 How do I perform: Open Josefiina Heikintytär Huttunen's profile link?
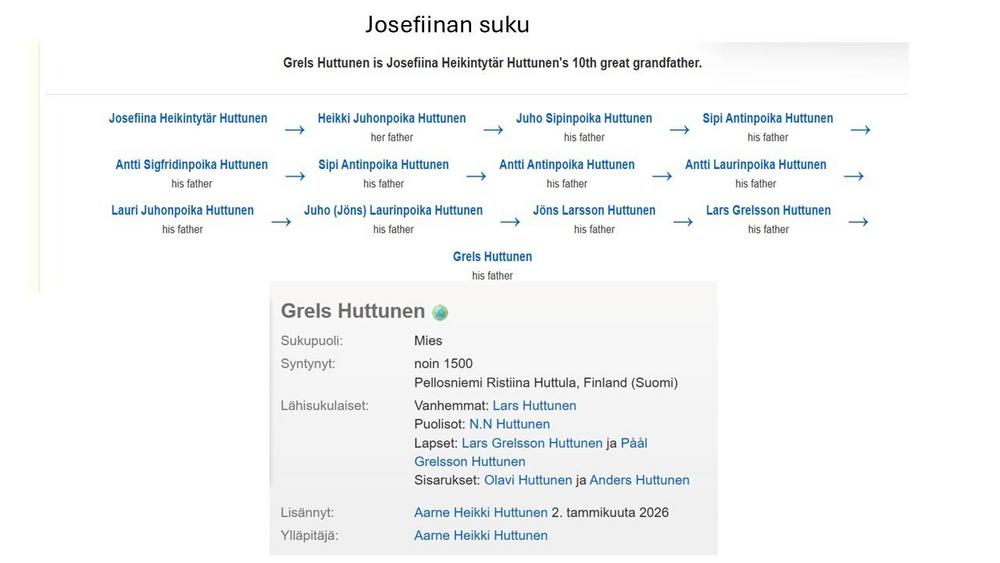pyautogui.click(x=188, y=118)
